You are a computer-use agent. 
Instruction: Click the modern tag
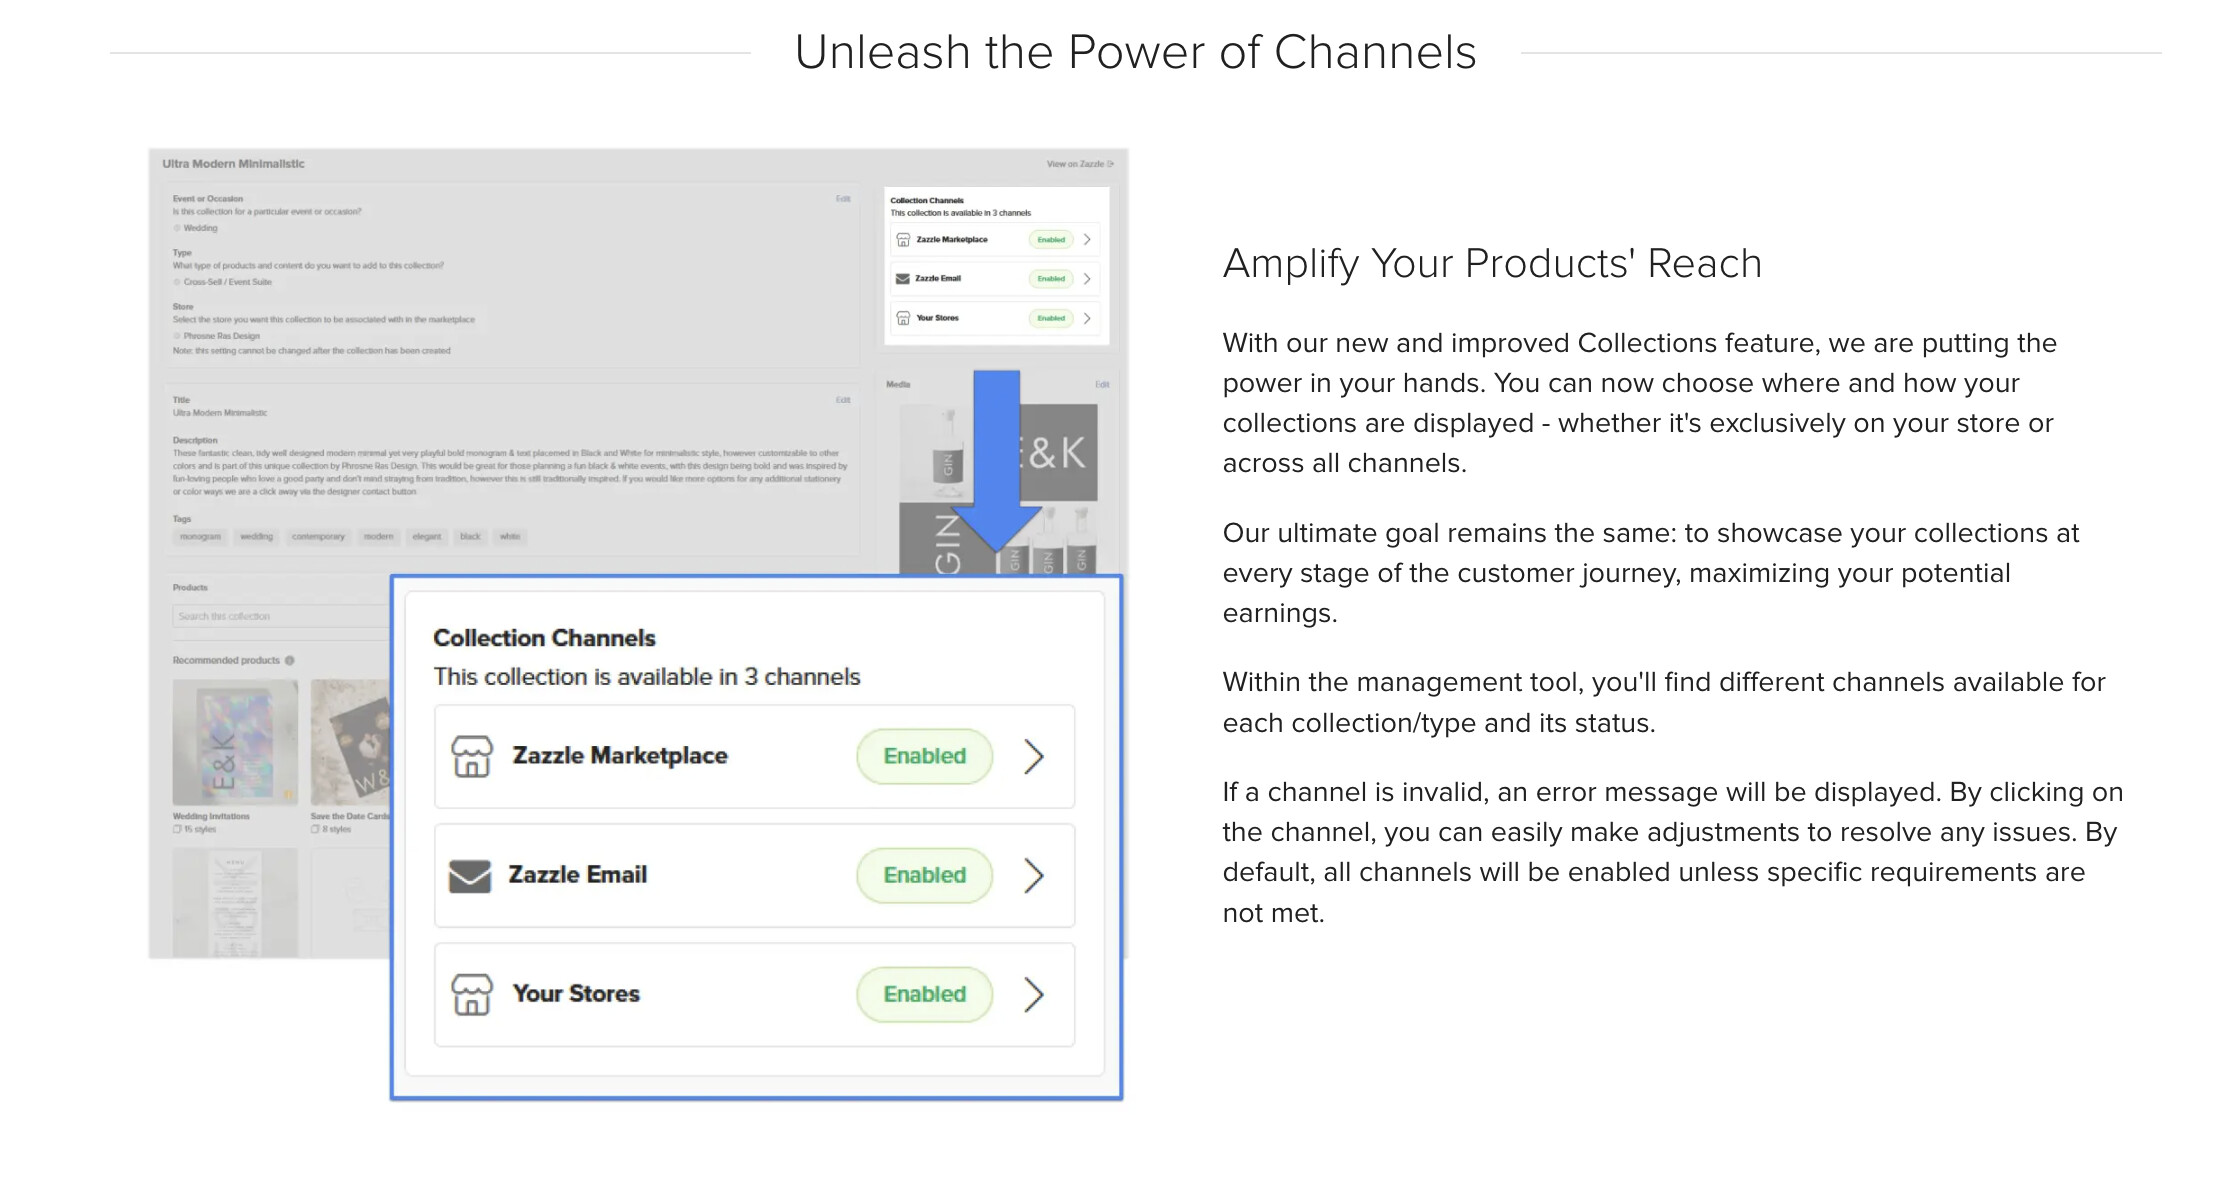(378, 537)
